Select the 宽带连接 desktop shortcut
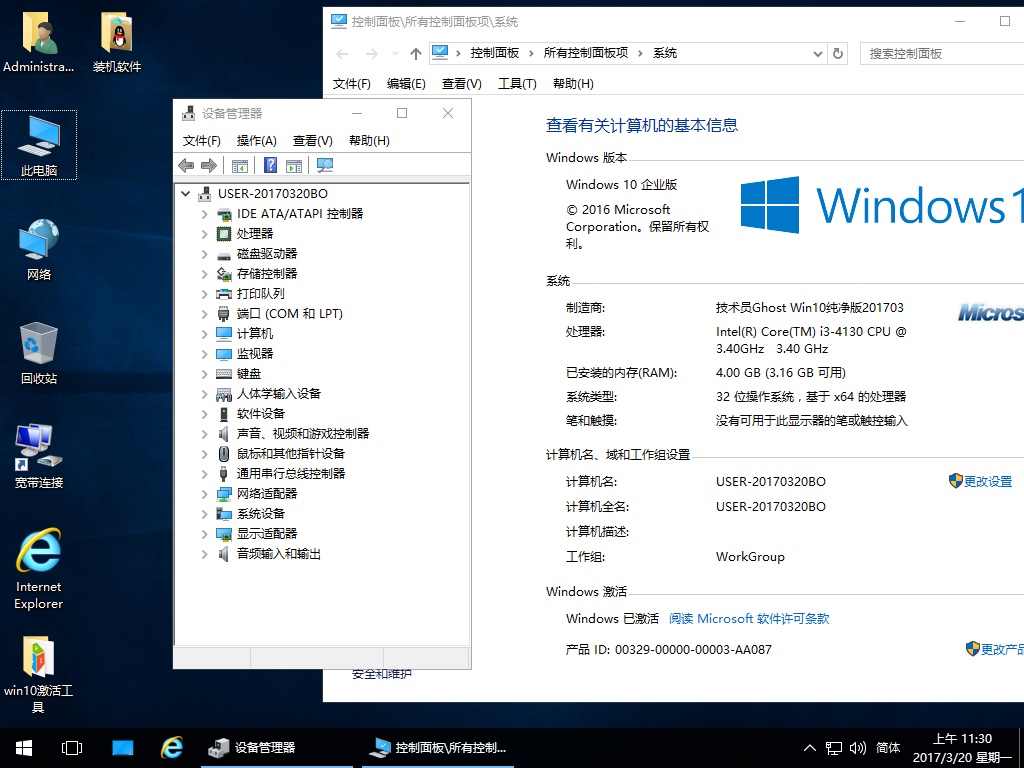 [39, 456]
